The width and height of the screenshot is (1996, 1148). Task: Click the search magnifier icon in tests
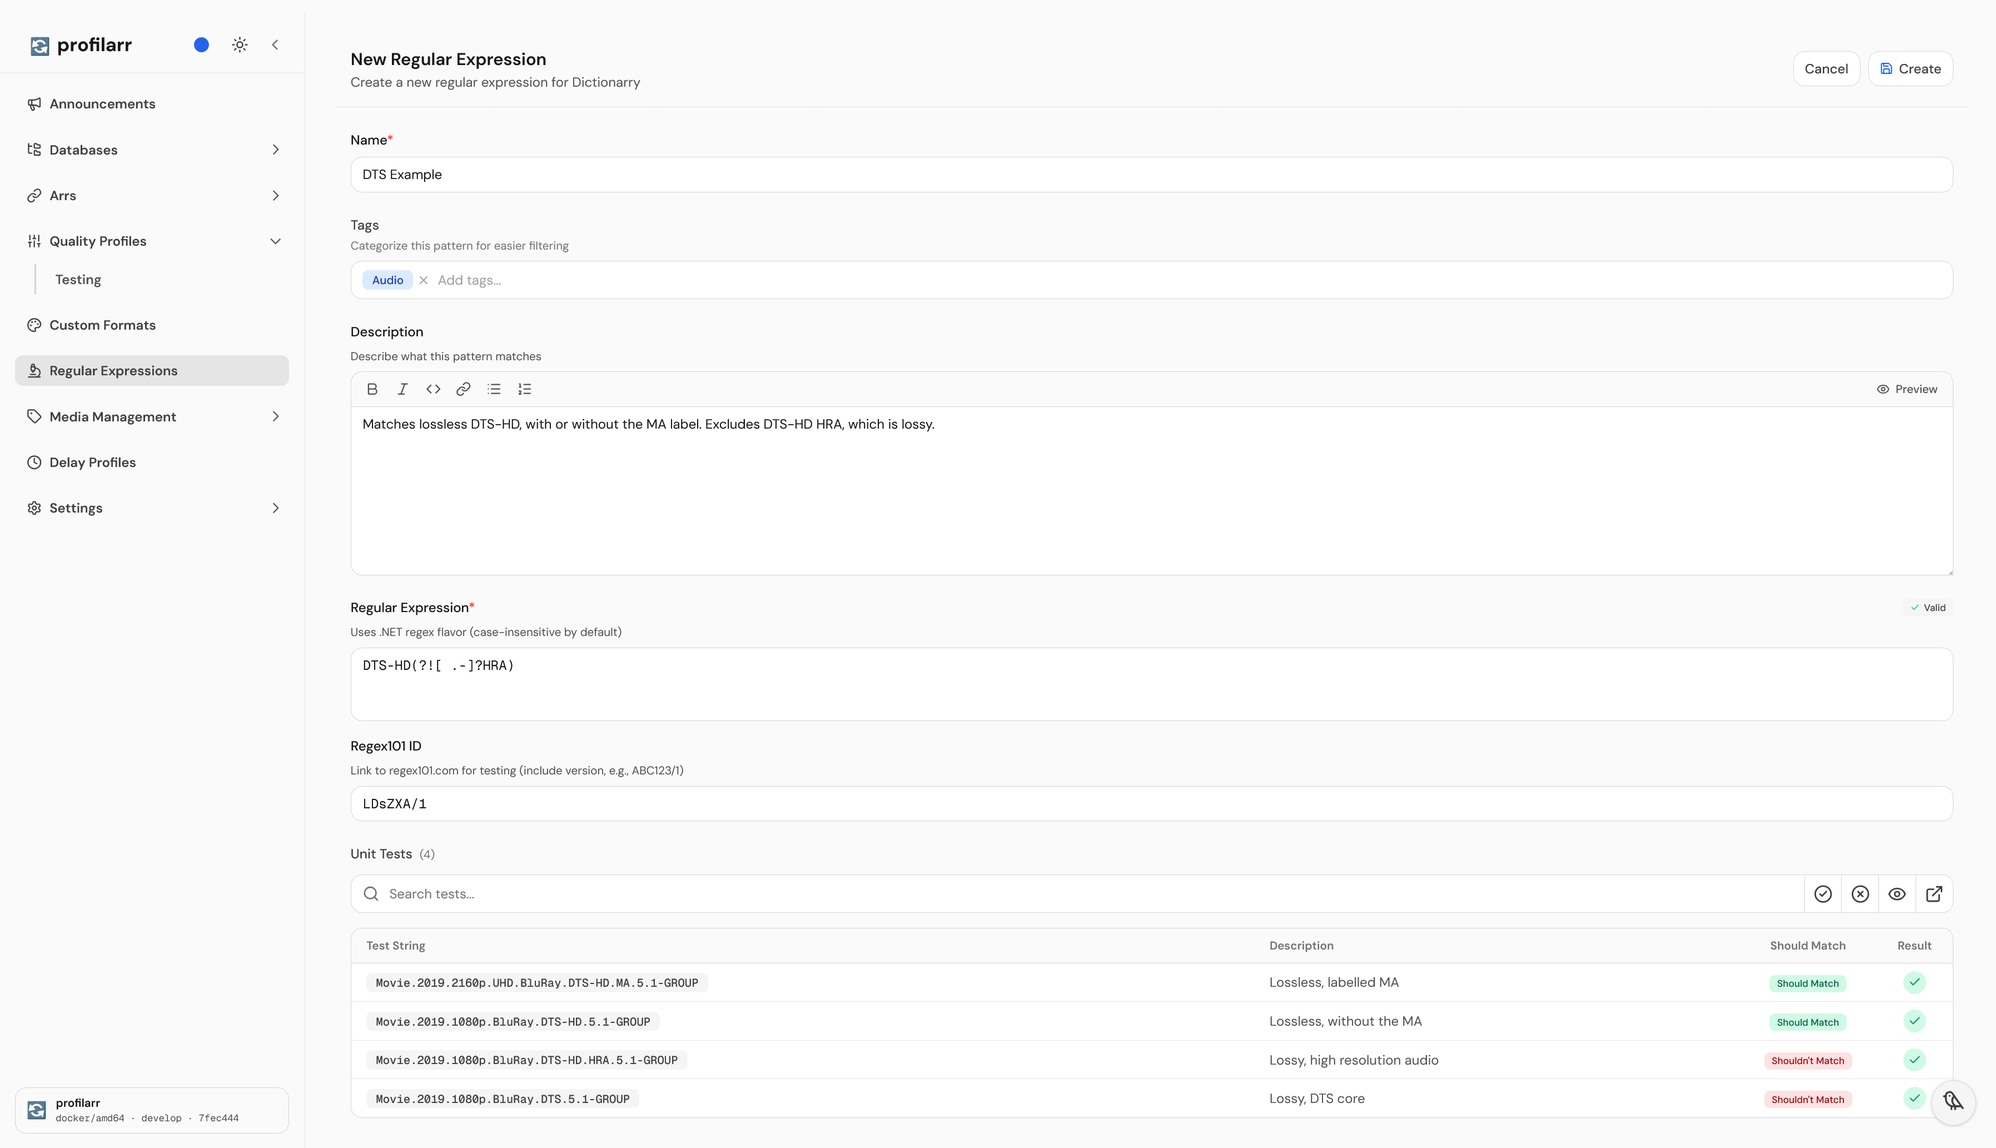point(371,894)
